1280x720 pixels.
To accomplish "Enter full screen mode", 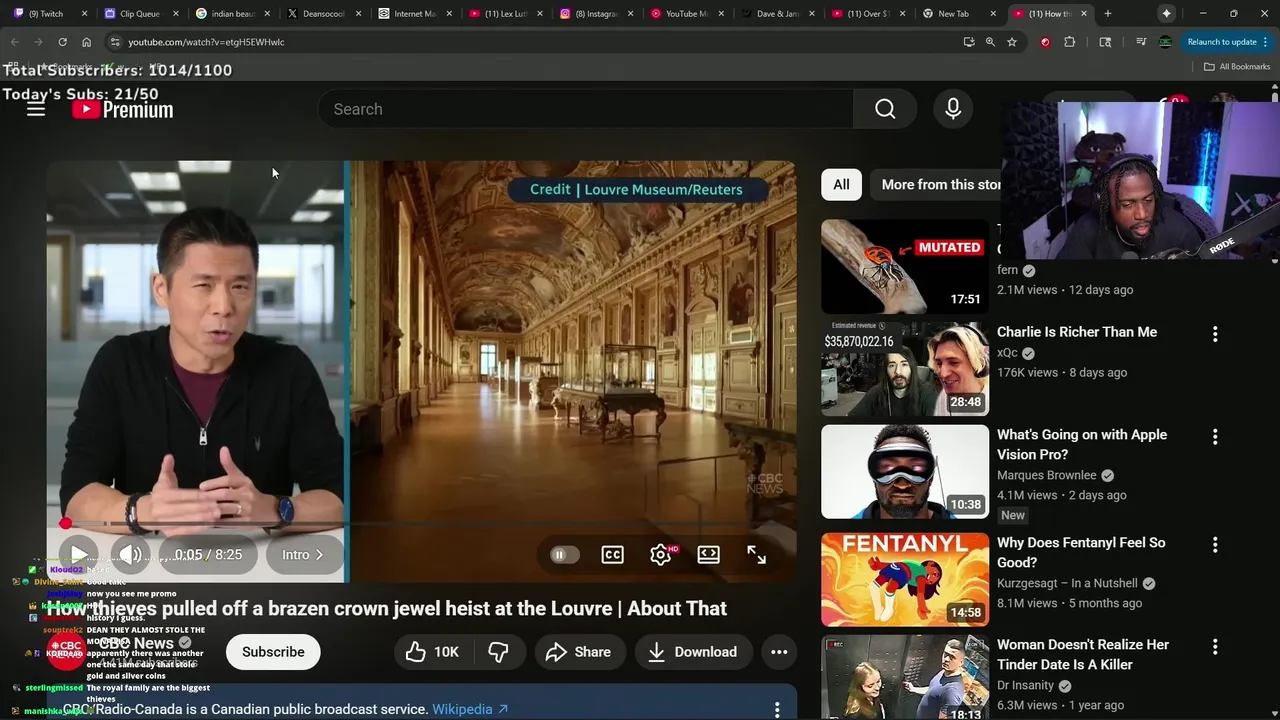I will pyautogui.click(x=756, y=555).
